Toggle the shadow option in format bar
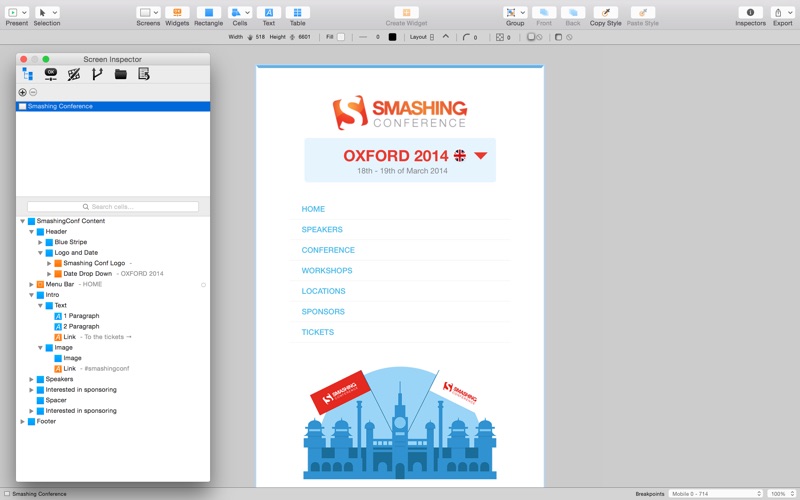Screen dimensions: 800x500 [531, 37]
